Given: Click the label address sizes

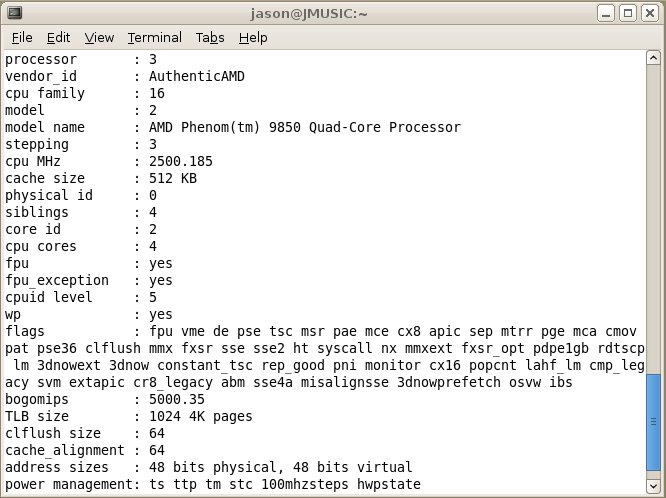Looking at the screenshot, I should [57, 467].
